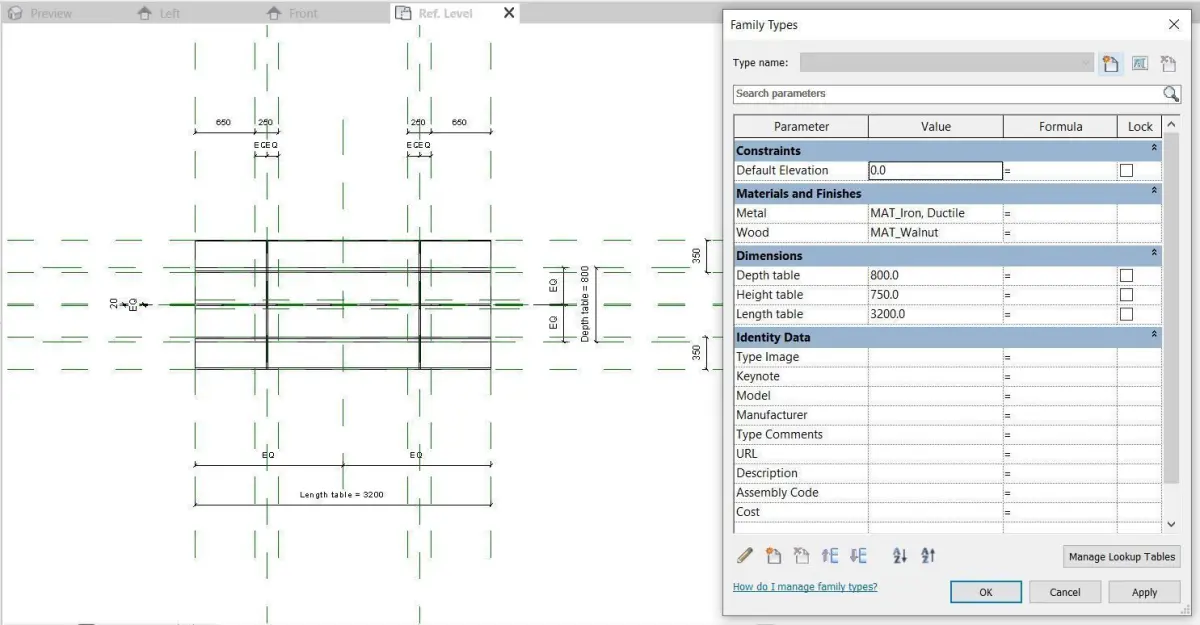Collapse the Dimensions group

(1154, 254)
